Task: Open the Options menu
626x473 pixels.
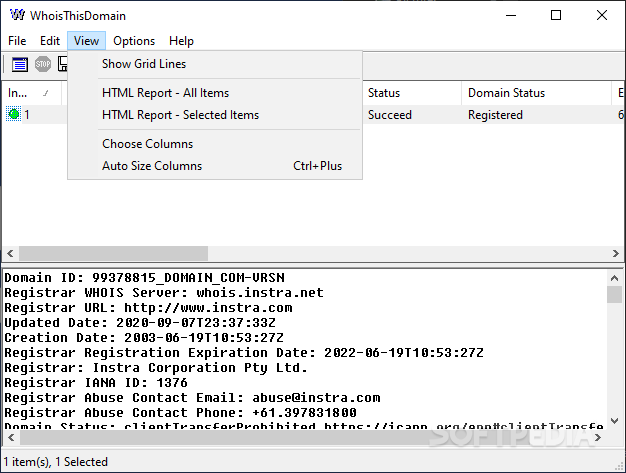Action: [x=134, y=41]
